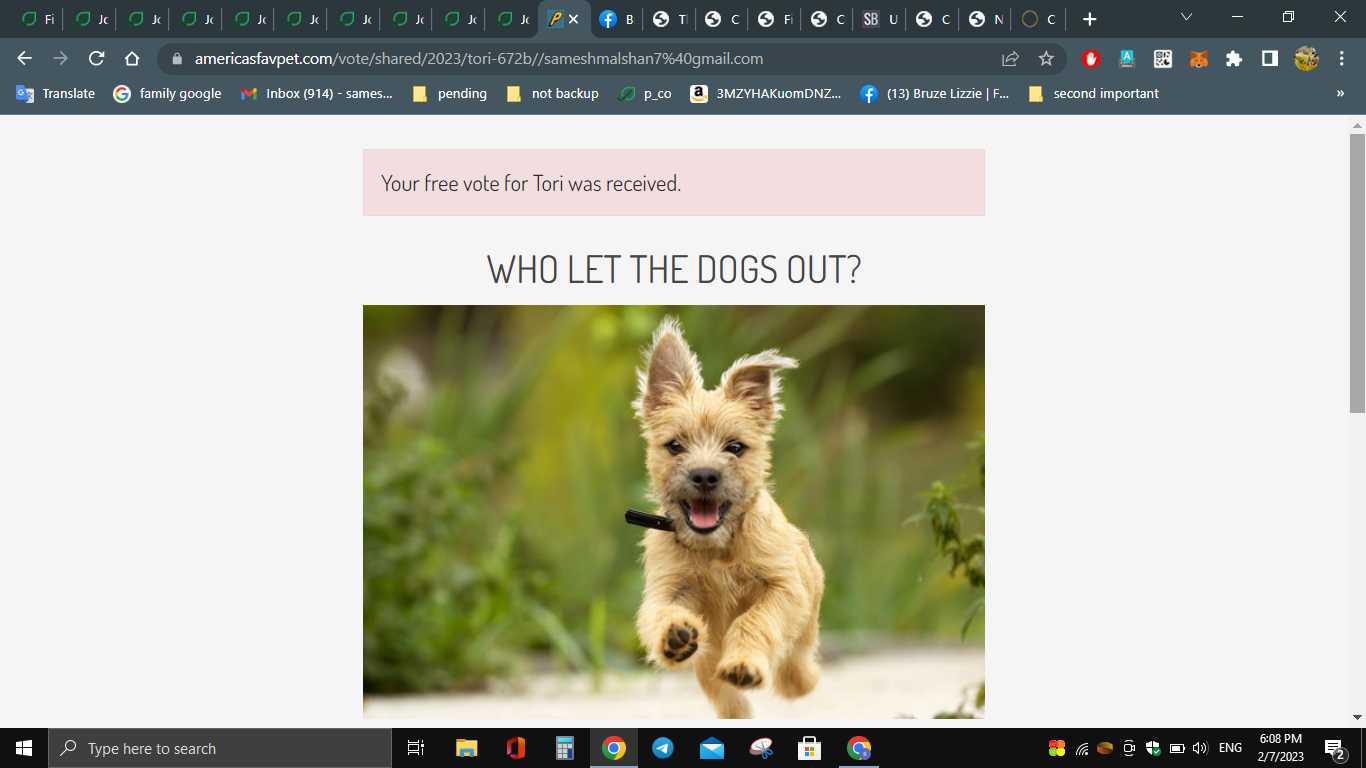
Task: Open the MetaMask fox extension
Action: tap(1198, 59)
